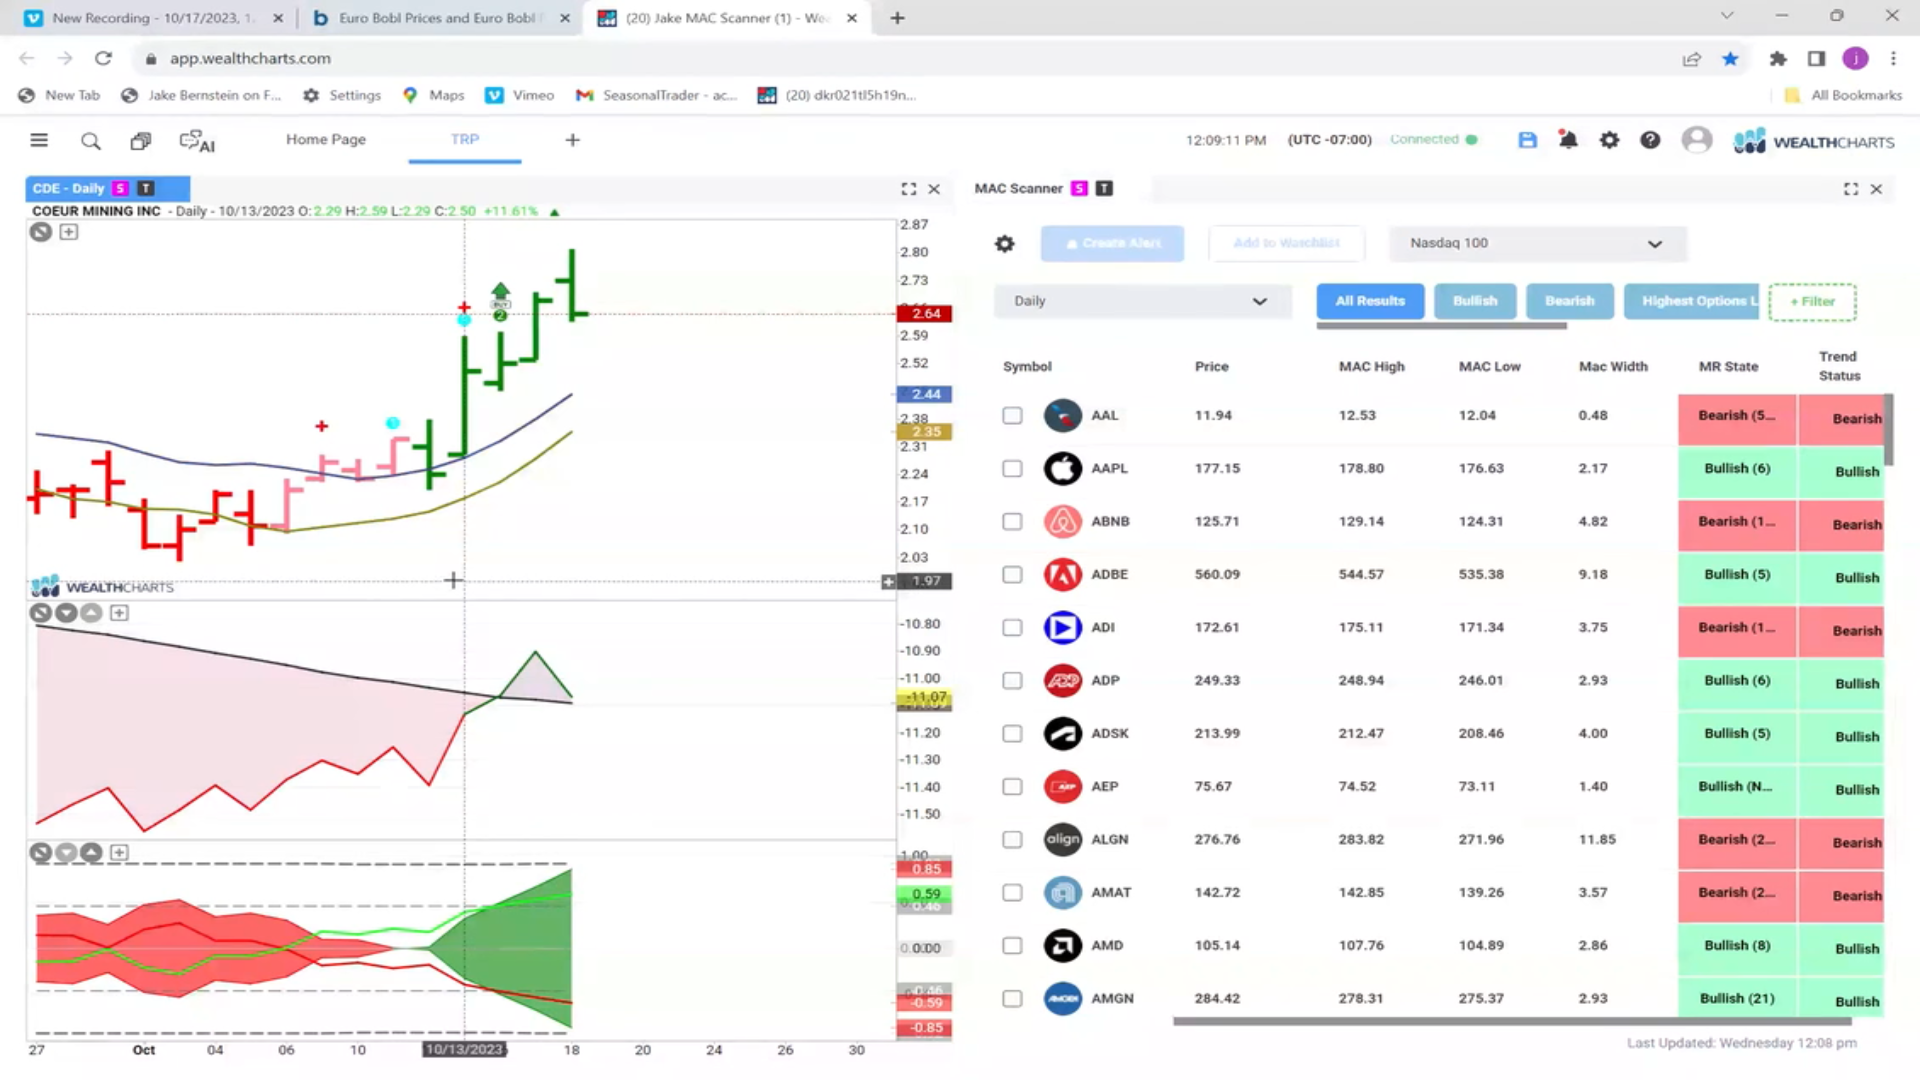Open the layouts copy icon
This screenshot has height=1080, width=1920.
click(141, 141)
